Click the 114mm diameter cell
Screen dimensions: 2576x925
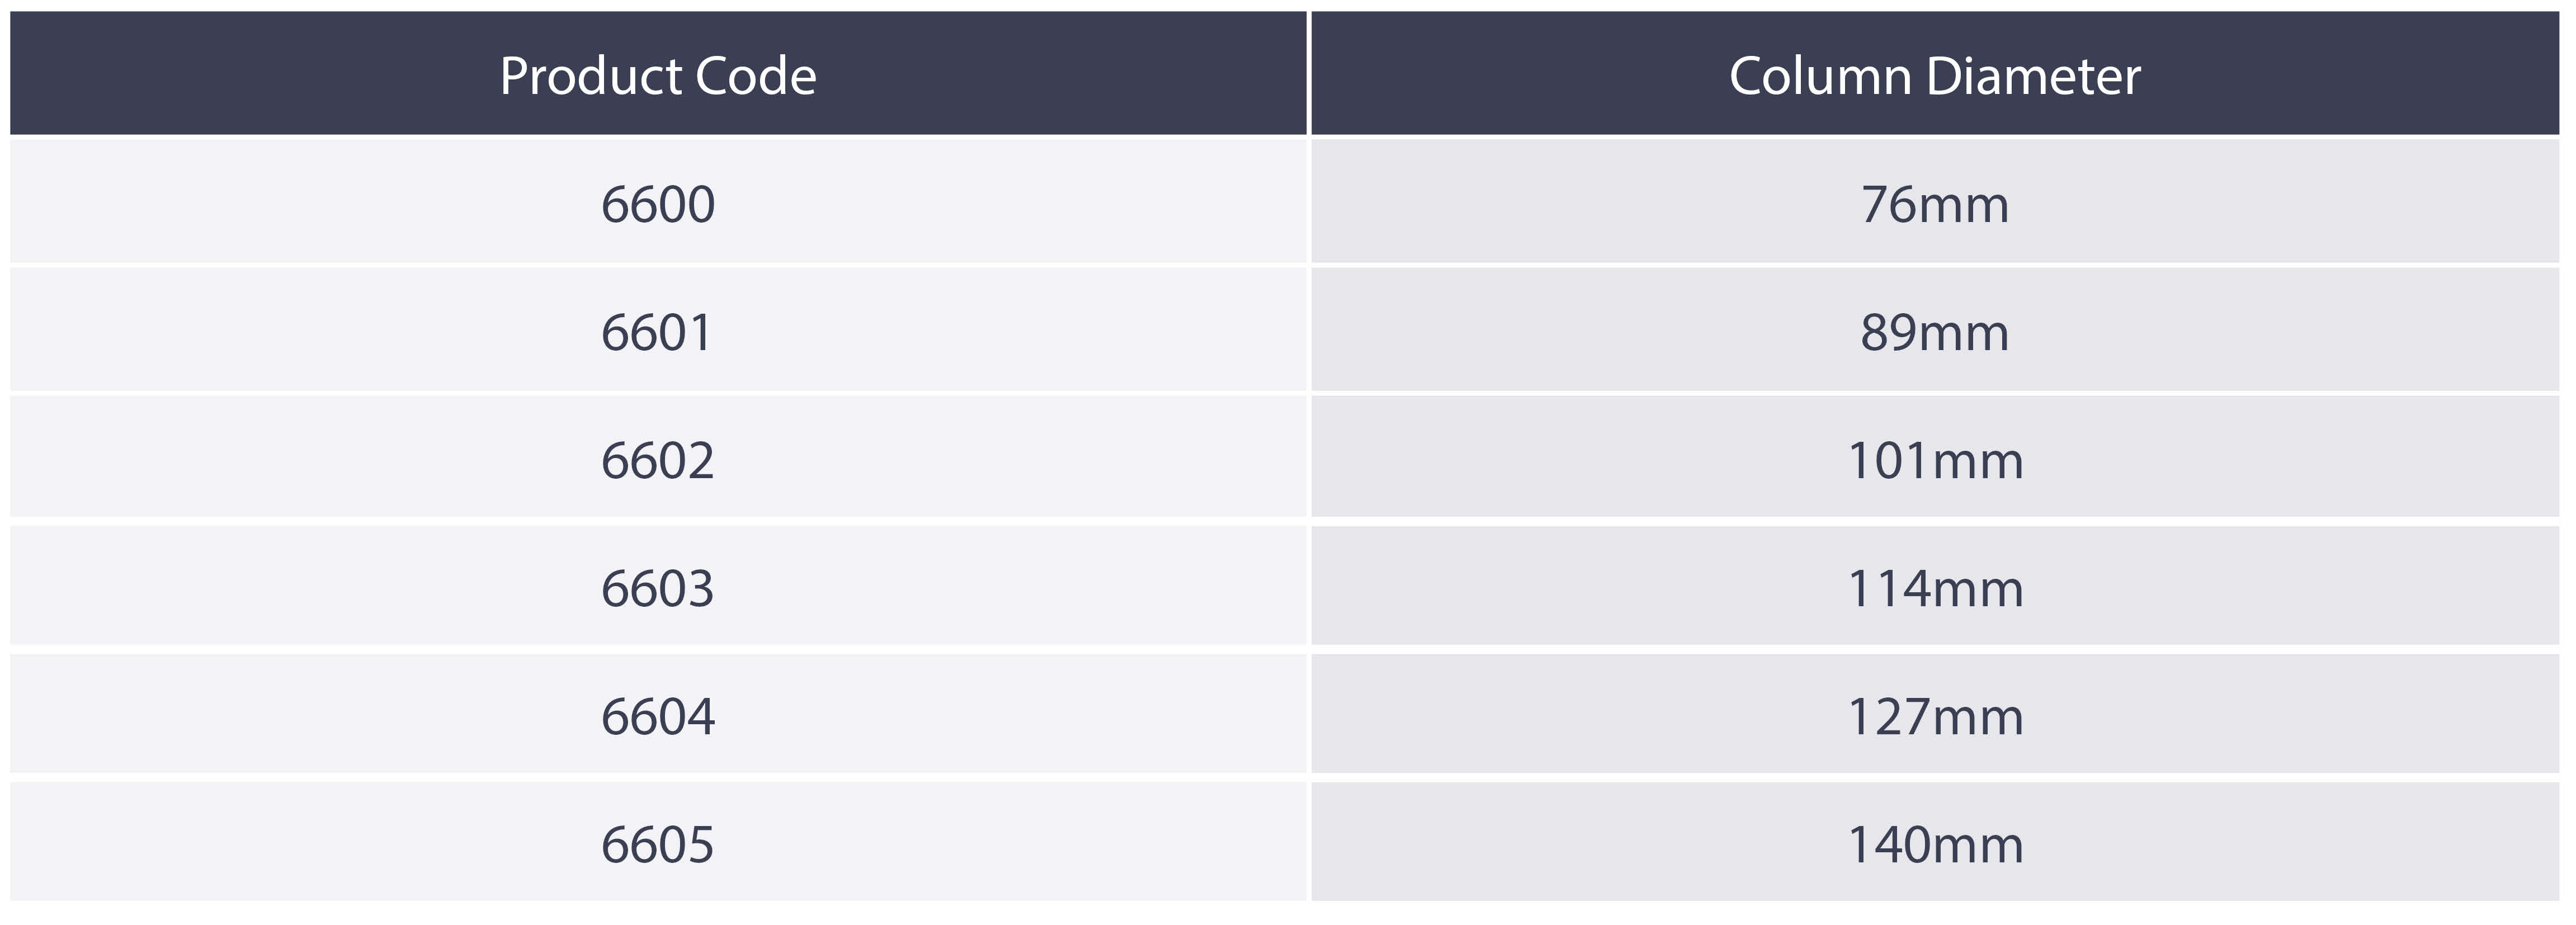1935,585
